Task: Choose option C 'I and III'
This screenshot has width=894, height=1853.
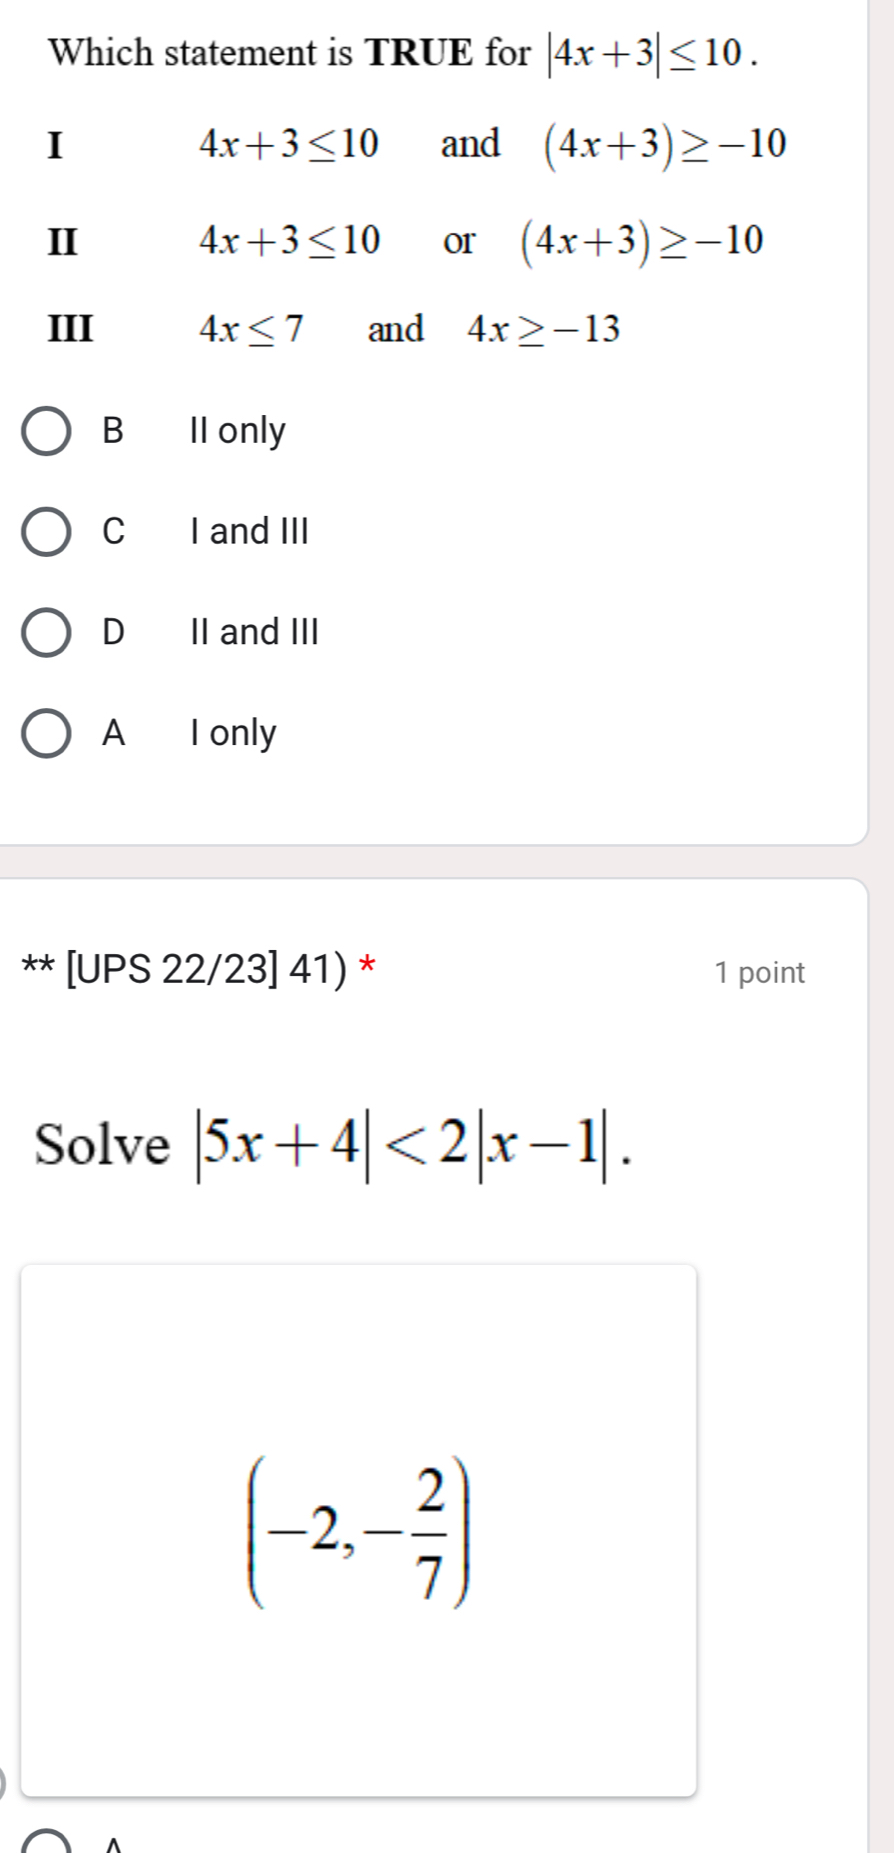Action: tap(47, 530)
